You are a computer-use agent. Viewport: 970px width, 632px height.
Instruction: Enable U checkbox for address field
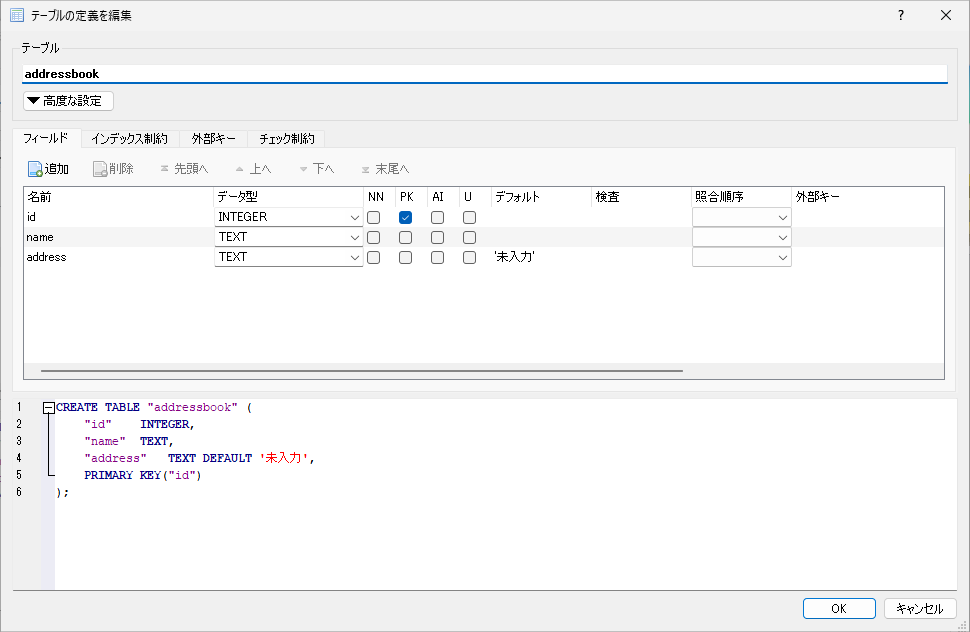[x=469, y=257]
